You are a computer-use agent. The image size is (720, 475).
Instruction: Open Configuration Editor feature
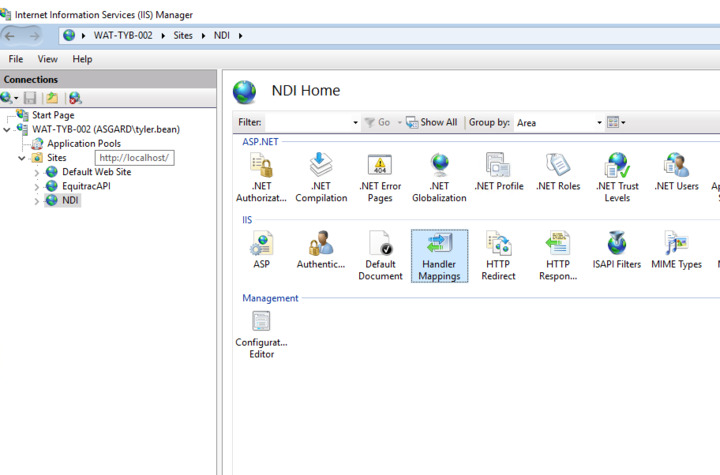[261, 334]
